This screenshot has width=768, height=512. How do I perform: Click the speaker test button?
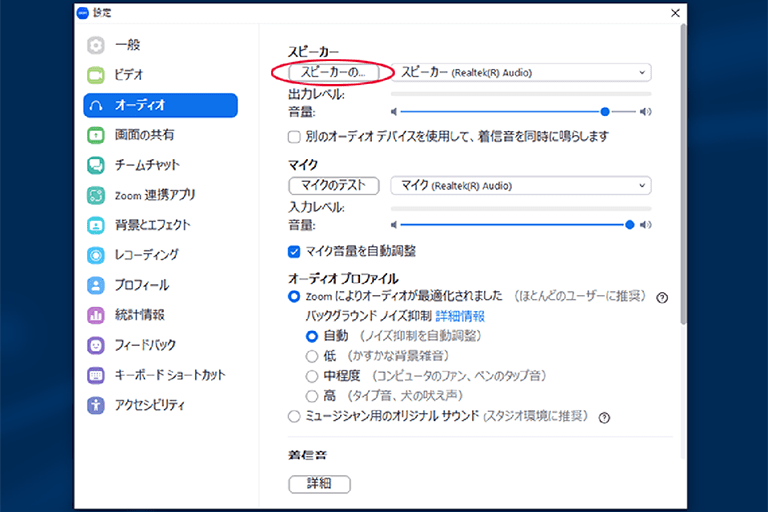coord(334,73)
